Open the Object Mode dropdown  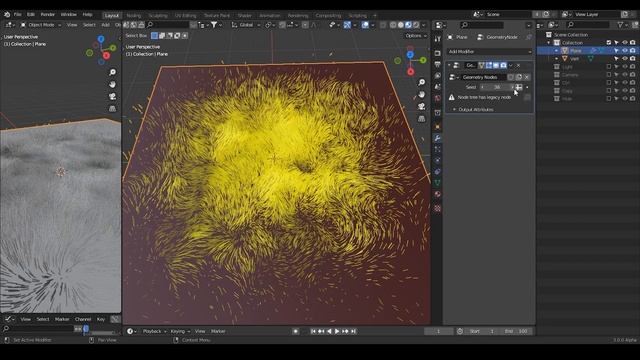40,25
